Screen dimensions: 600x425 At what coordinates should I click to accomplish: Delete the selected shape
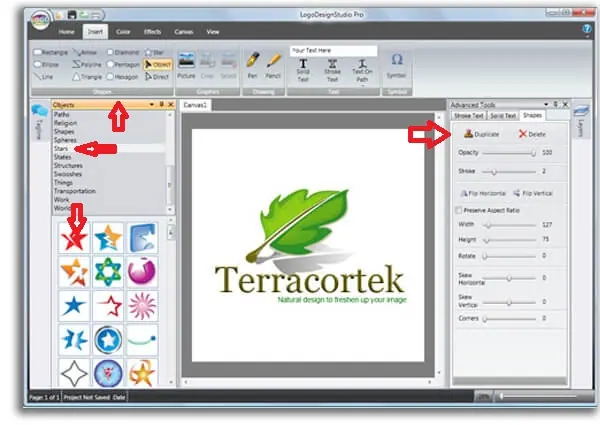coord(532,134)
